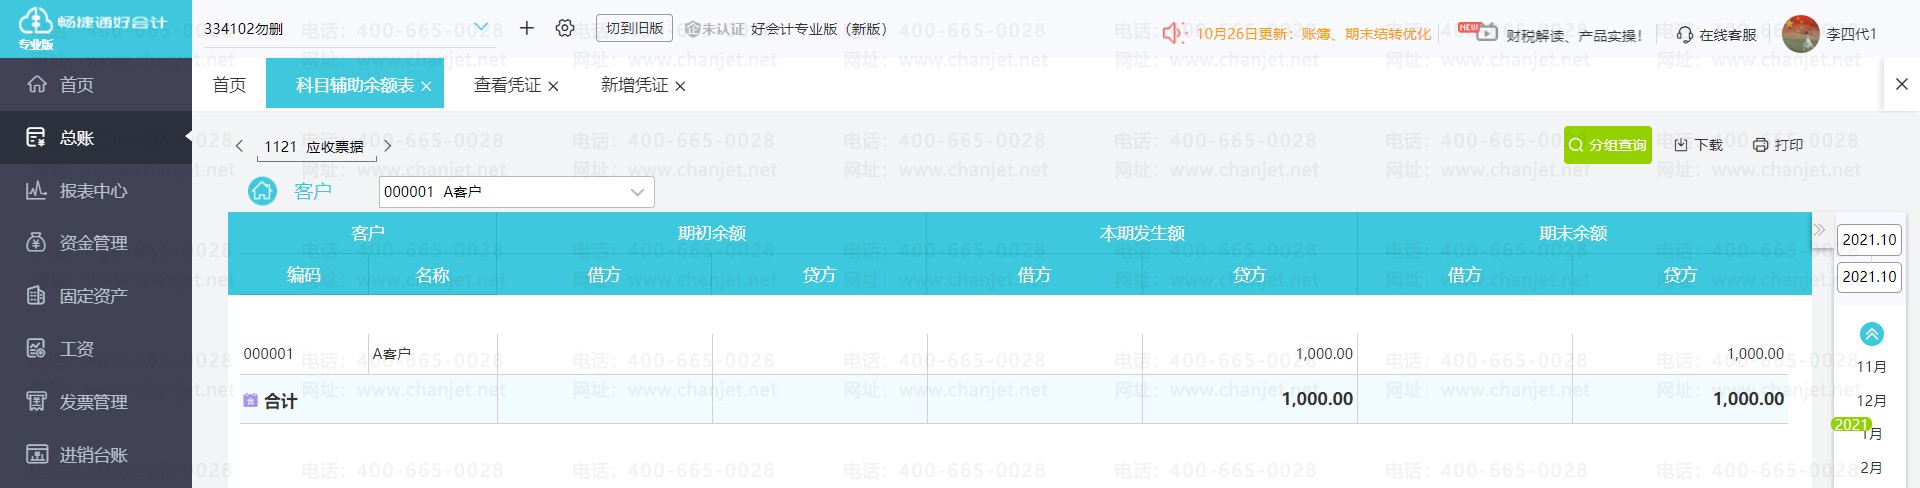Screen dimensions: 1920x488
Task: Open 资金管理 in the sidebar
Action: 93,243
